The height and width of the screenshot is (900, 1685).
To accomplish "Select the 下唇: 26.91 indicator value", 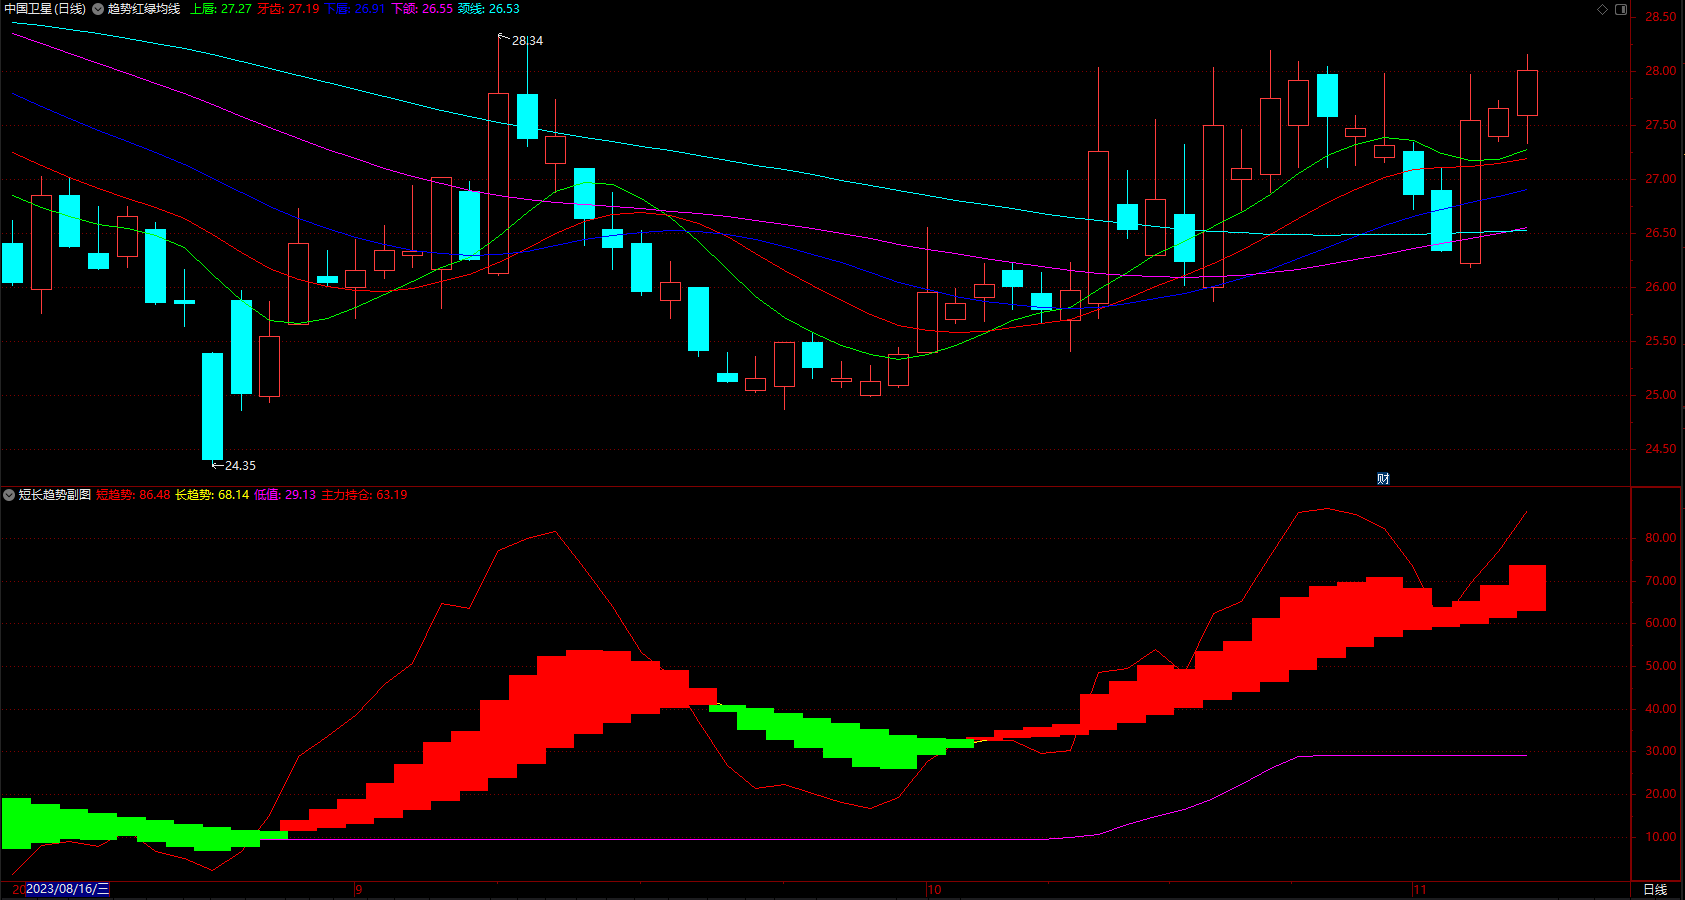I will [355, 9].
